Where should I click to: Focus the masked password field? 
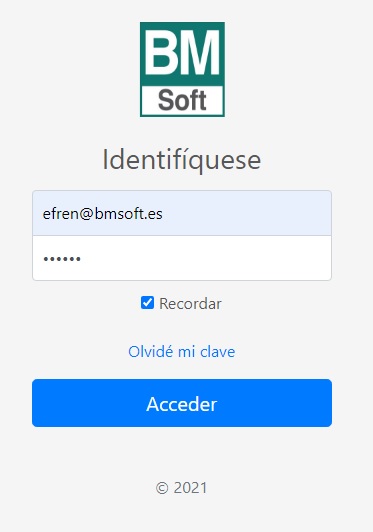(182, 258)
